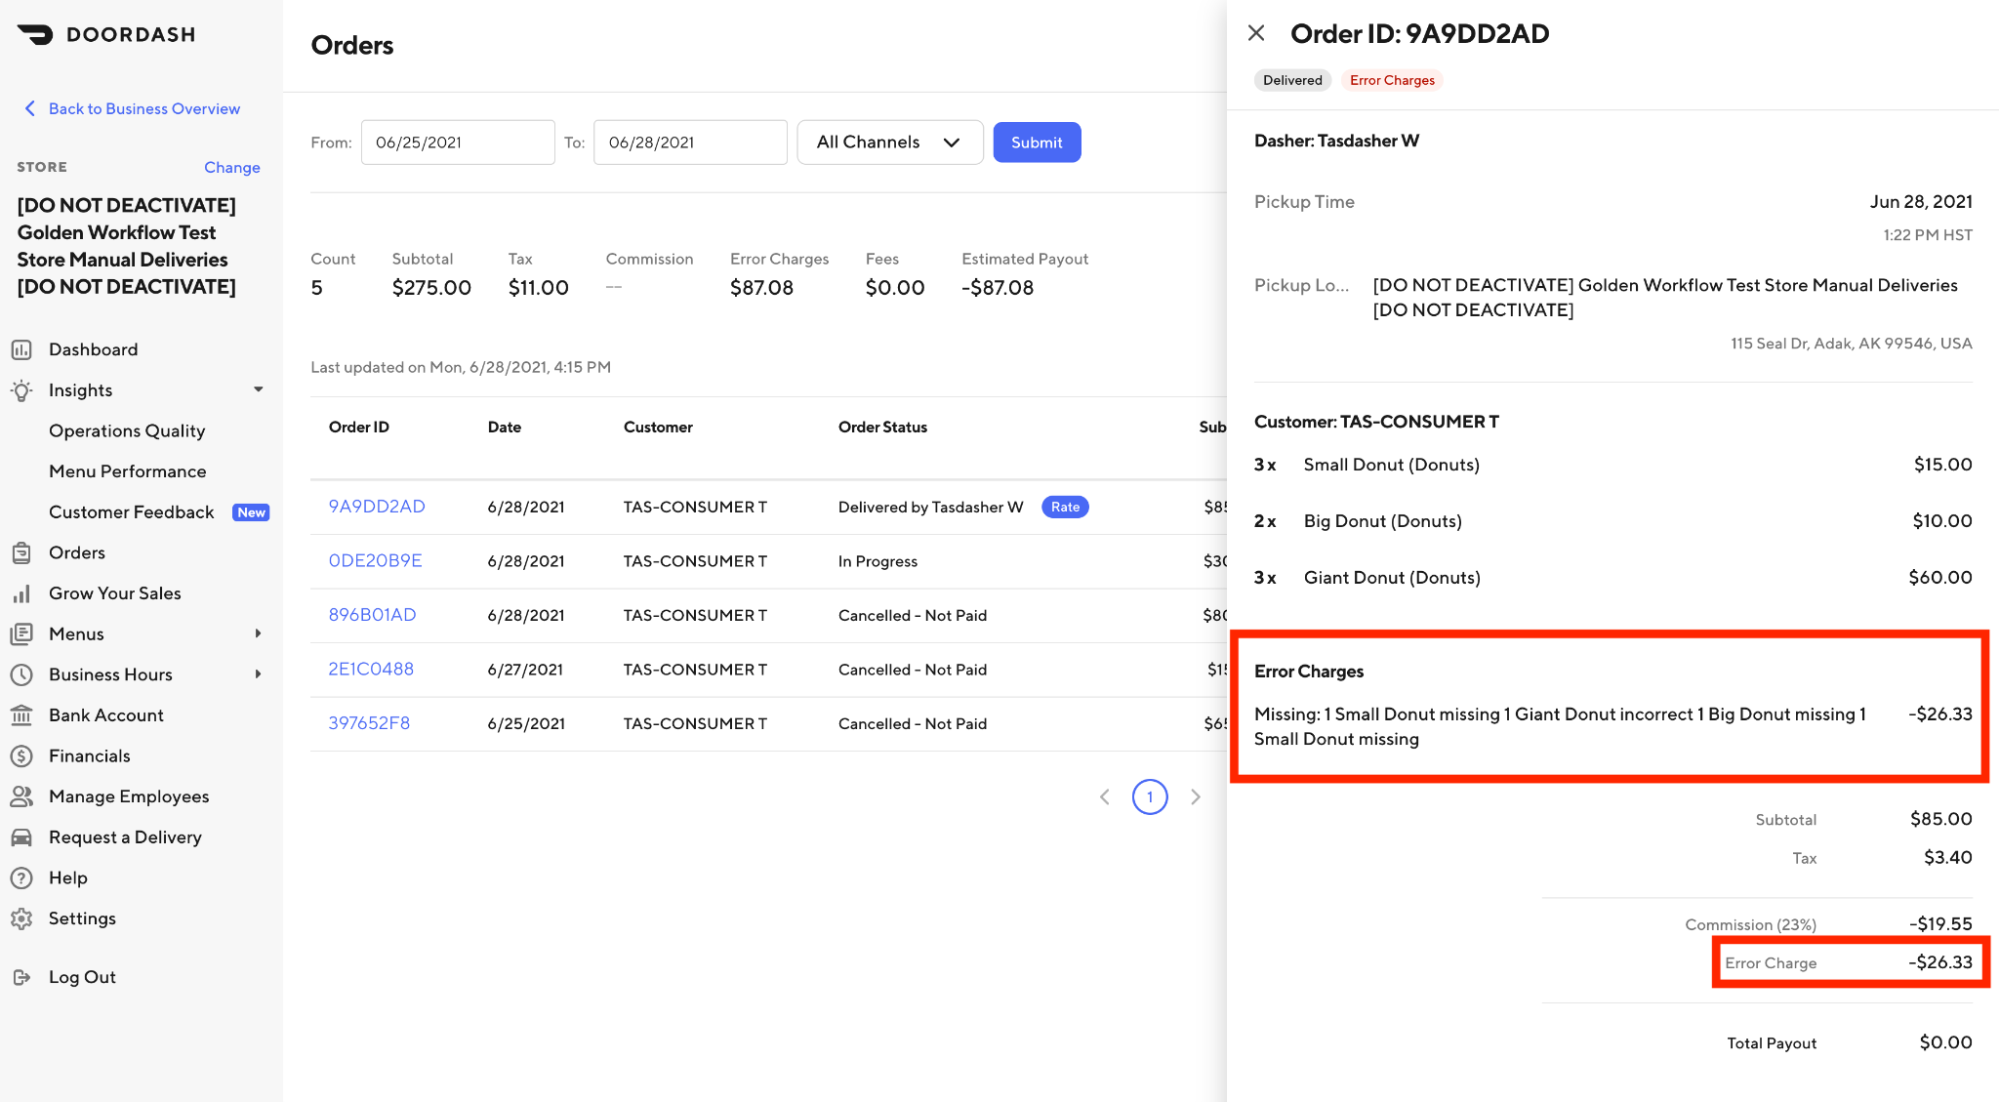
Task: Click order link 0DE20B9E
Action: coord(375,559)
